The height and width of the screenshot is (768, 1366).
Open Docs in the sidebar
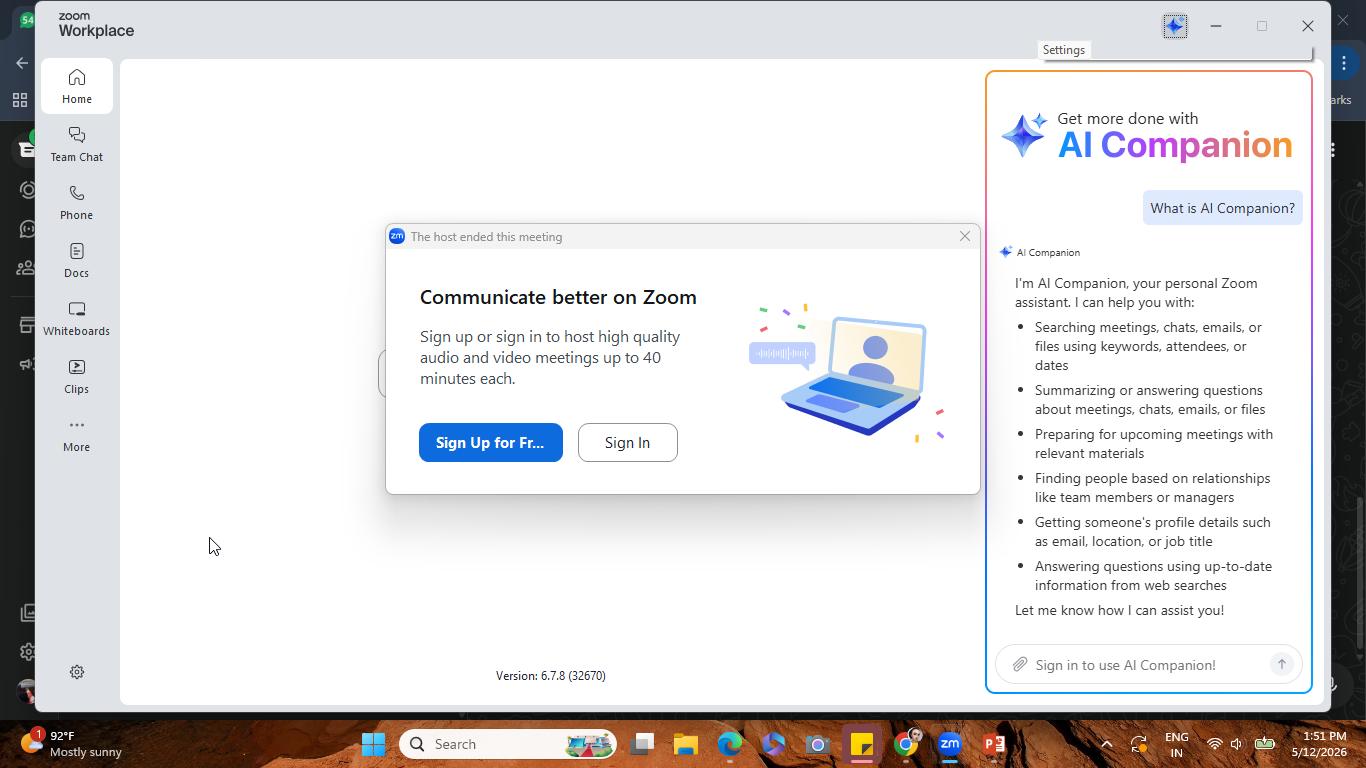(77, 261)
